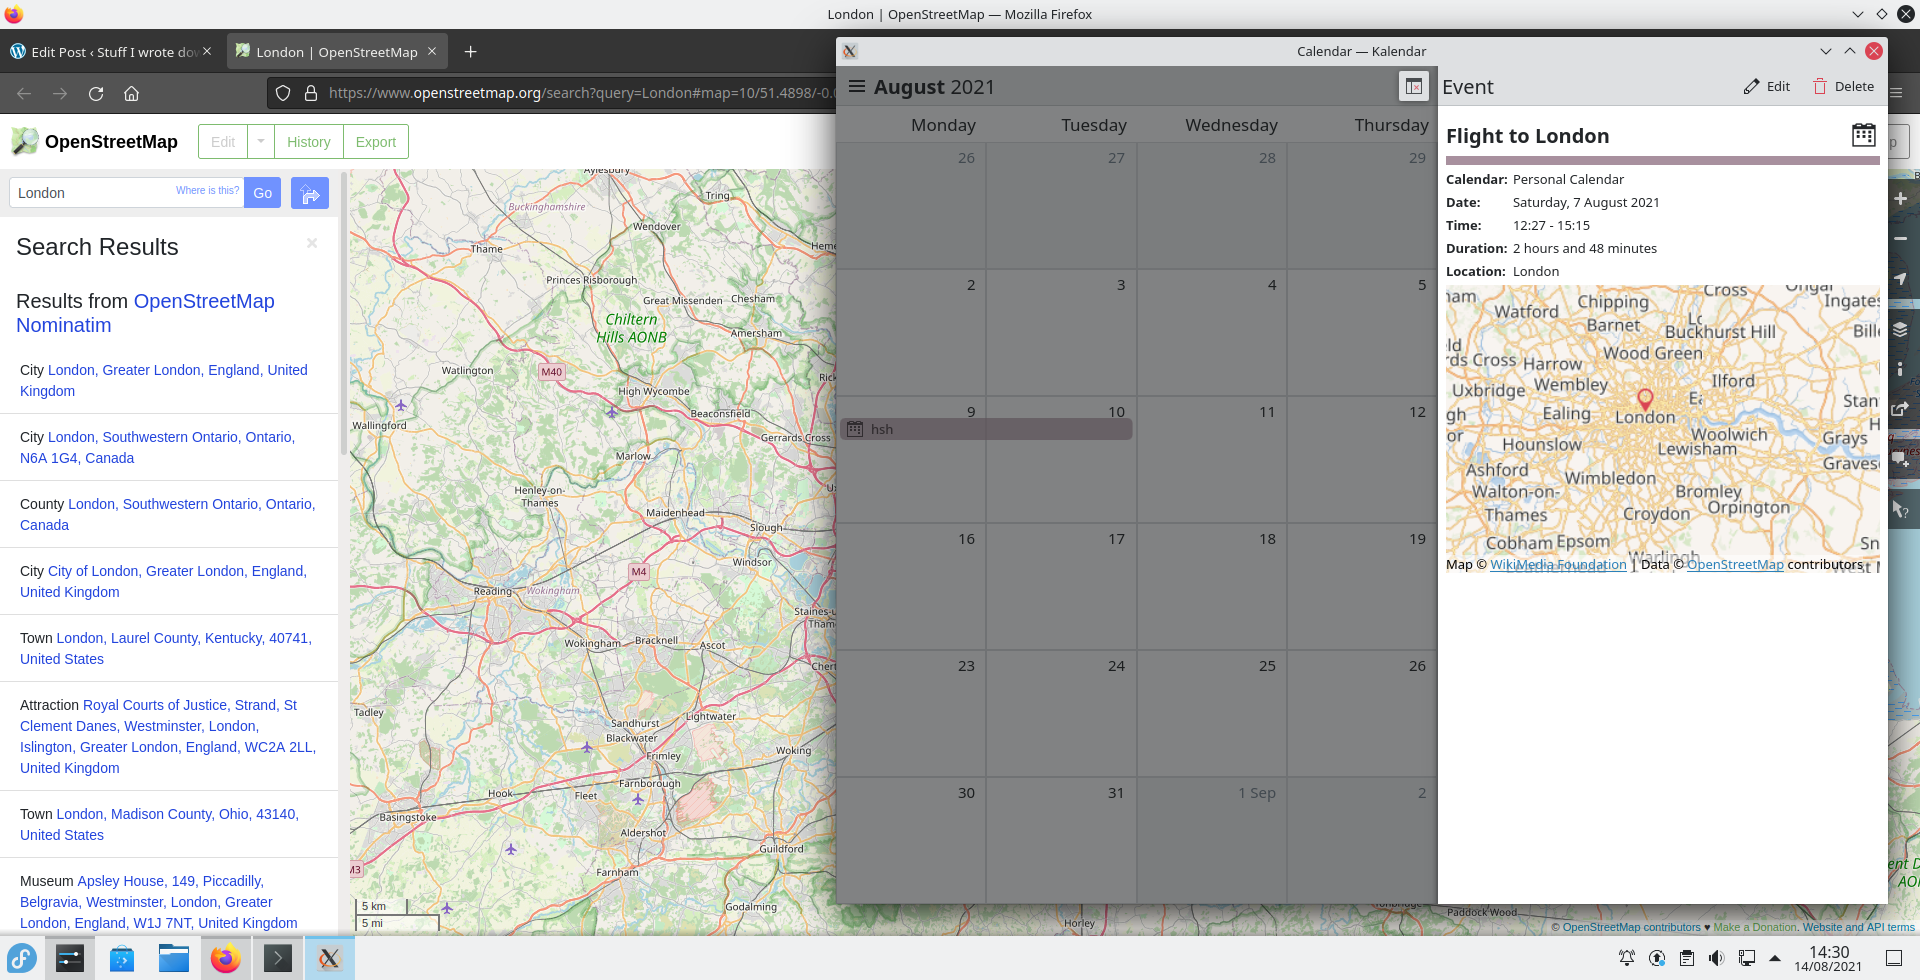Image resolution: width=1920 pixels, height=980 pixels.
Task: Click OpenStreetMap show my location arrow
Action: click(x=1901, y=279)
